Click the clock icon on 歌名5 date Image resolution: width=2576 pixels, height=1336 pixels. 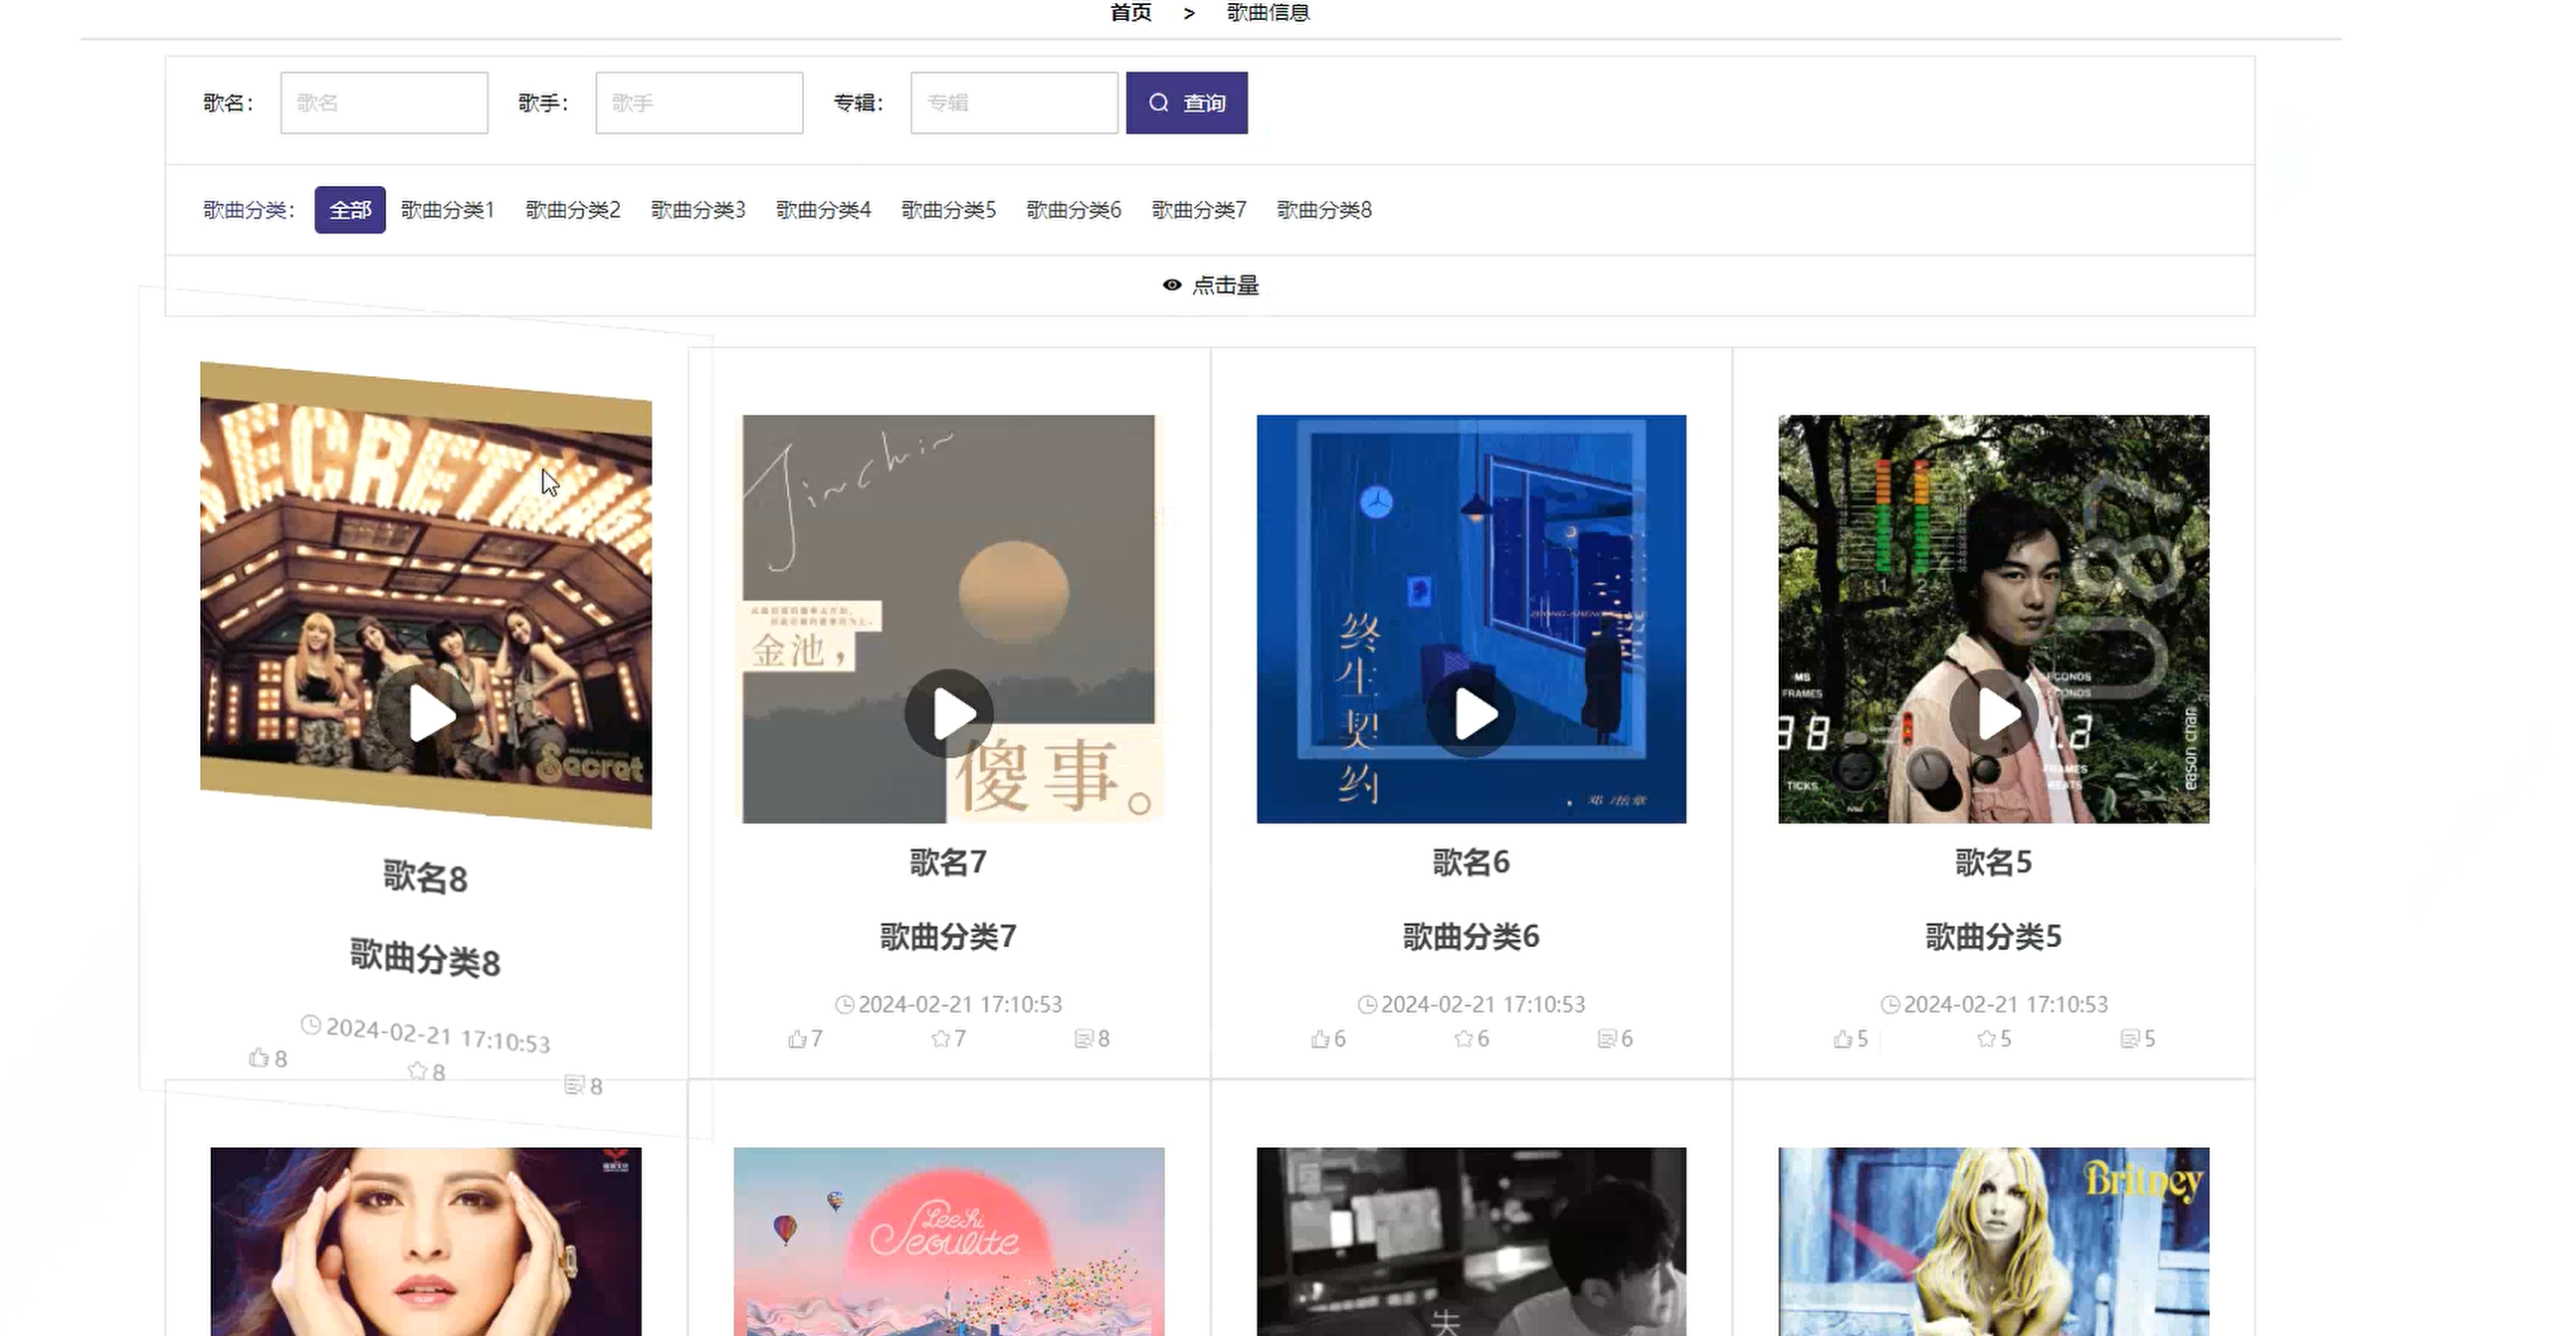click(x=1890, y=1004)
